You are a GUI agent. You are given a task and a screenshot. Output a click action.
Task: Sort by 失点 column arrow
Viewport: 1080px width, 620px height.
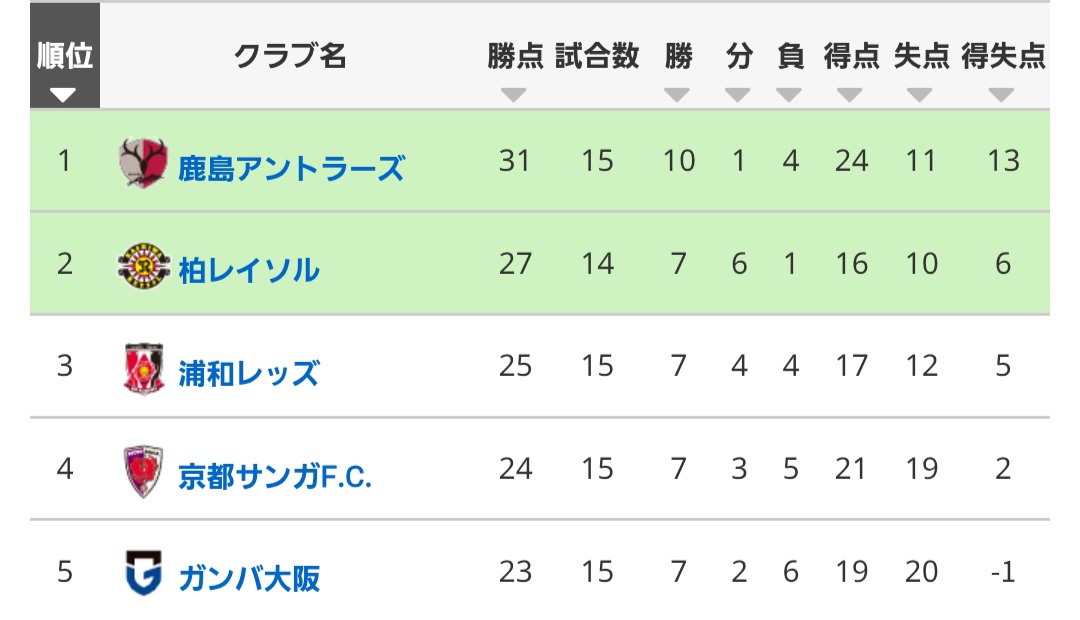coord(920,95)
